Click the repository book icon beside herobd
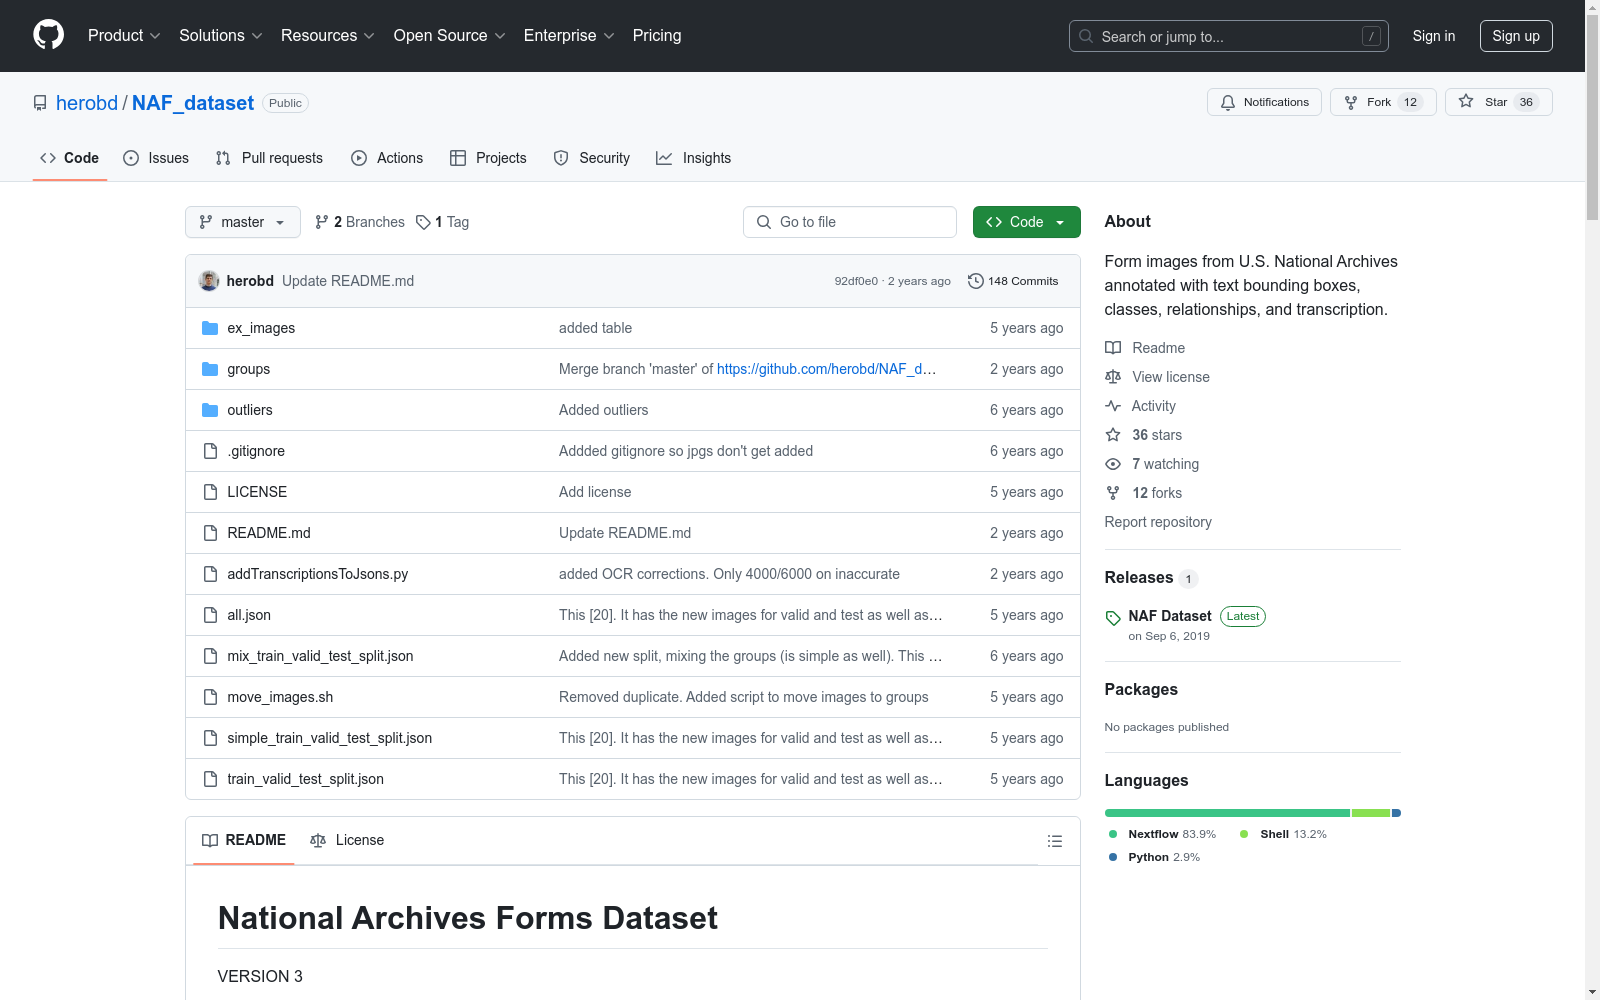1600x1000 pixels. 40,103
